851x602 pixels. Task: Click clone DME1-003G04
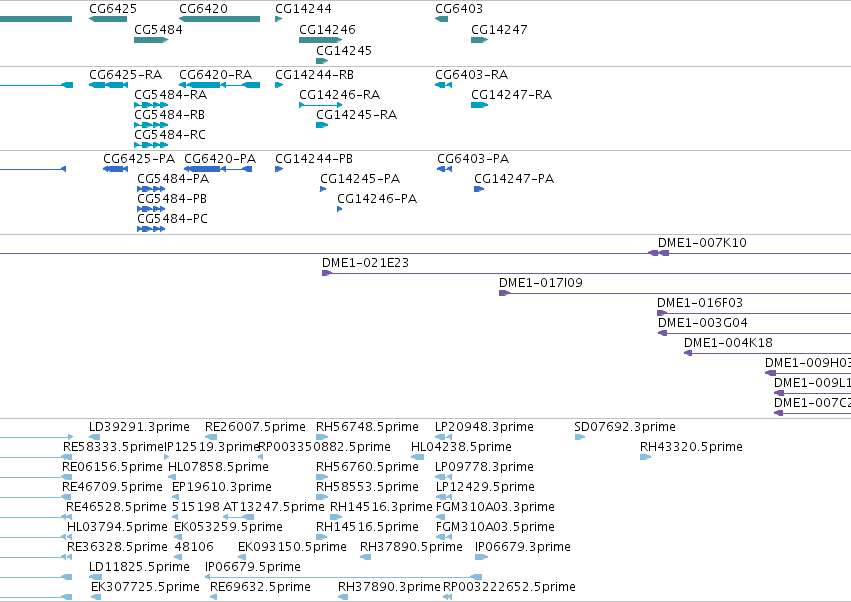pos(703,323)
